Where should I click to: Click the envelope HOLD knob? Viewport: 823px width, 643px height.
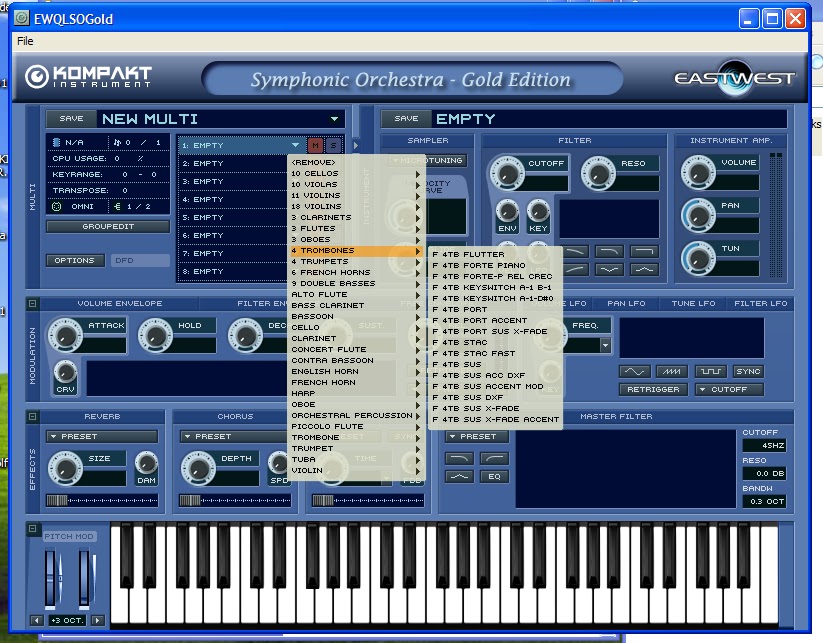click(x=155, y=335)
